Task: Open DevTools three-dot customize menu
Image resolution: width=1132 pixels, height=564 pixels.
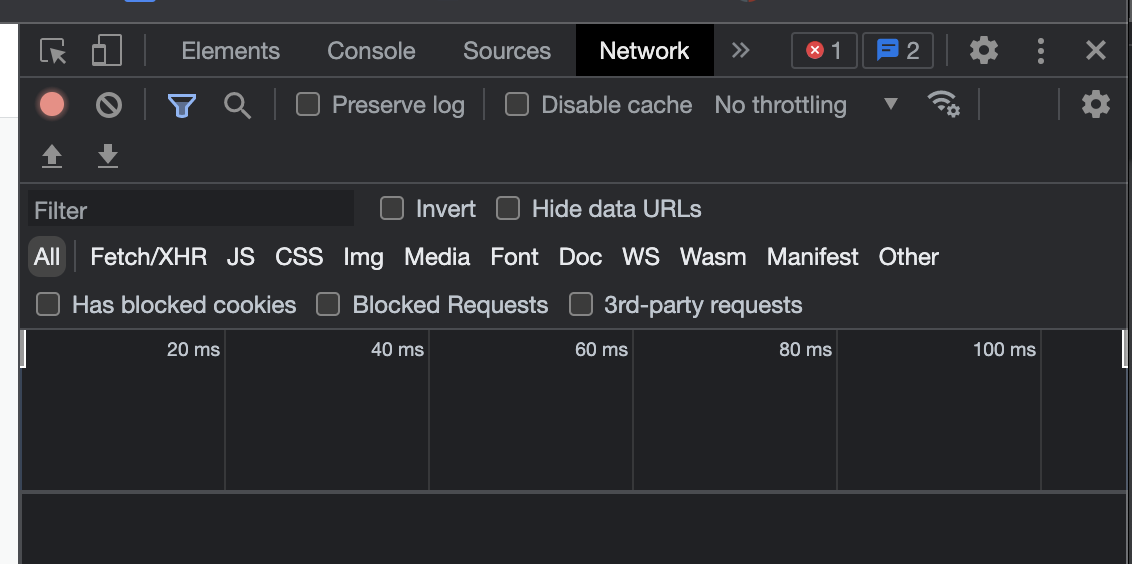Action: pos(1040,51)
